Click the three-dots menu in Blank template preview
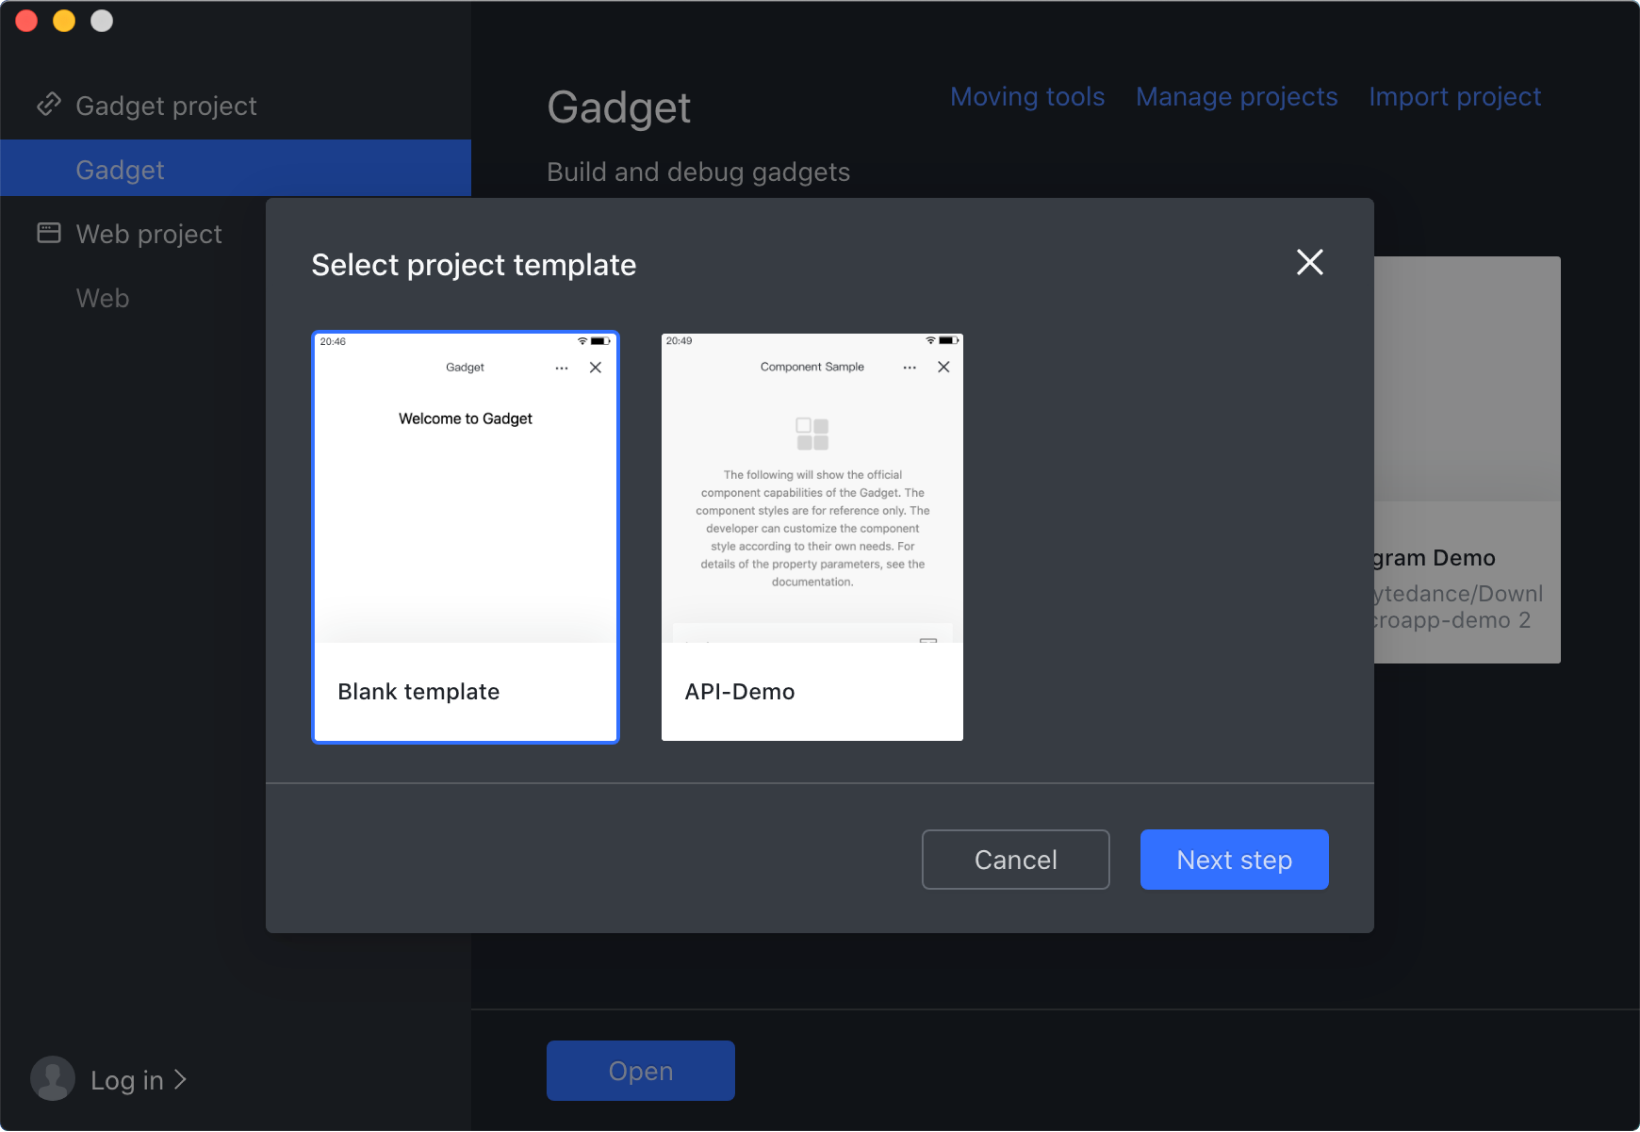The height and width of the screenshot is (1132, 1640). click(x=562, y=368)
